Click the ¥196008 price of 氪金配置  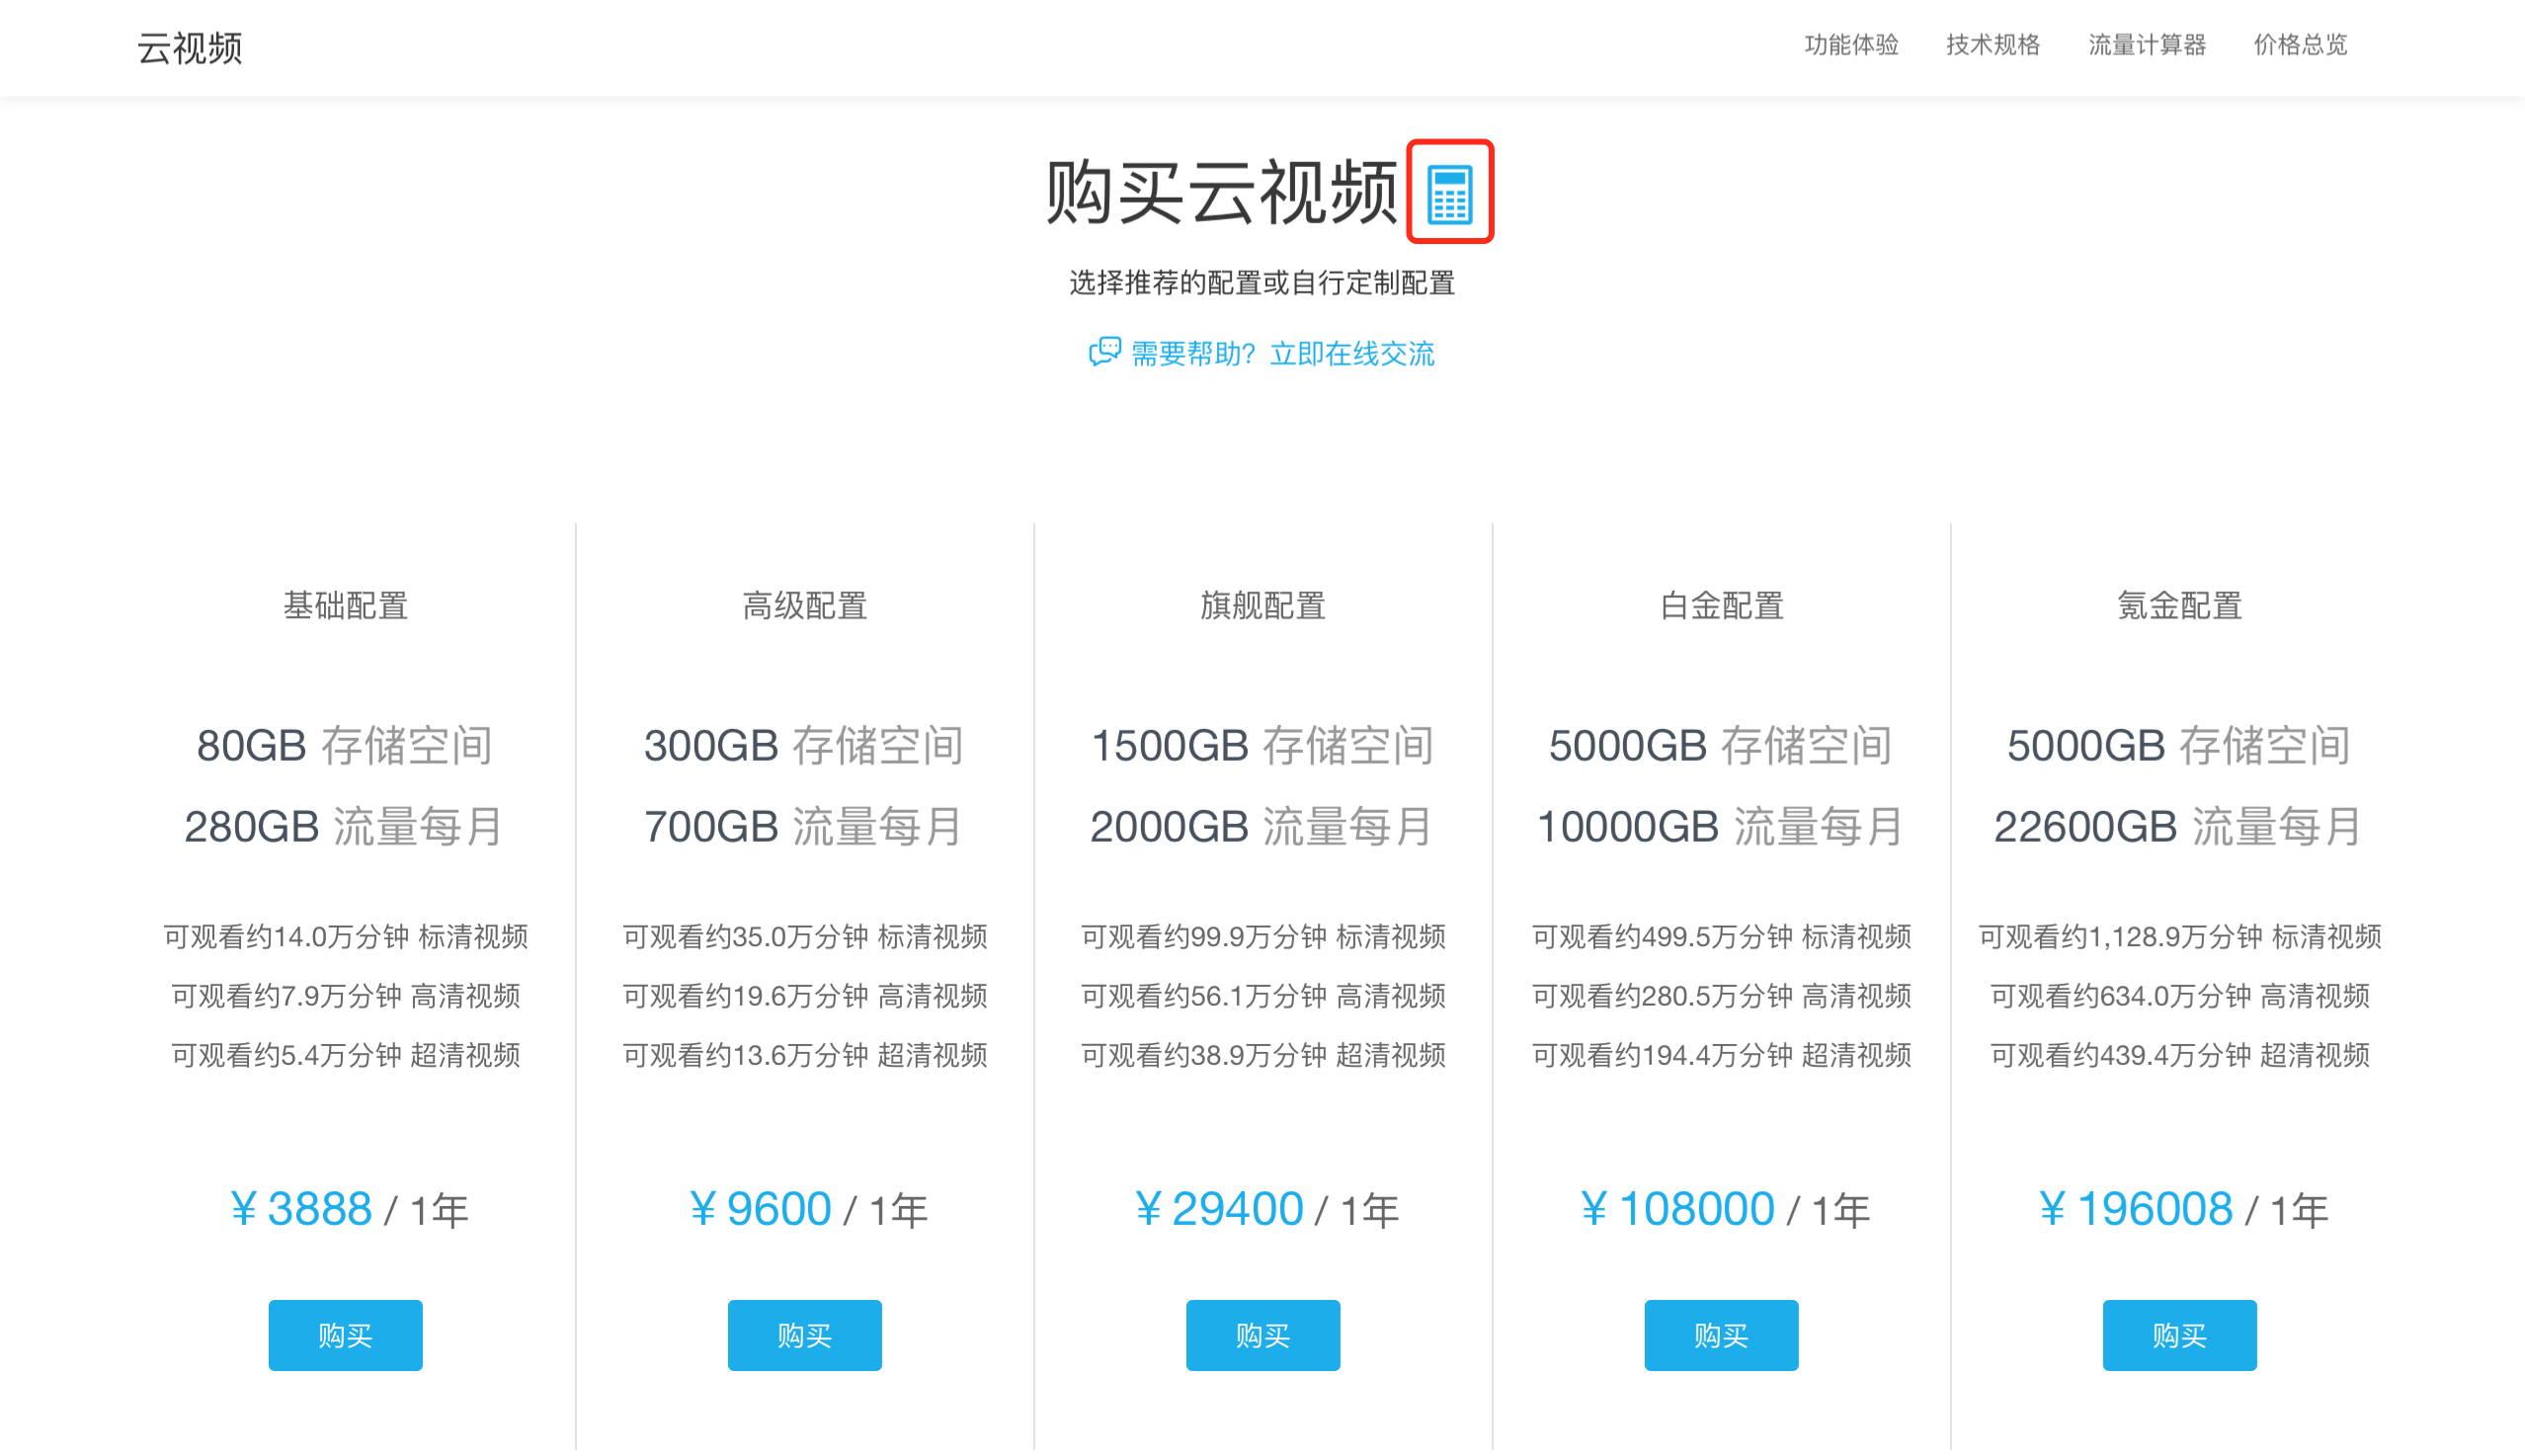pos(2135,1209)
